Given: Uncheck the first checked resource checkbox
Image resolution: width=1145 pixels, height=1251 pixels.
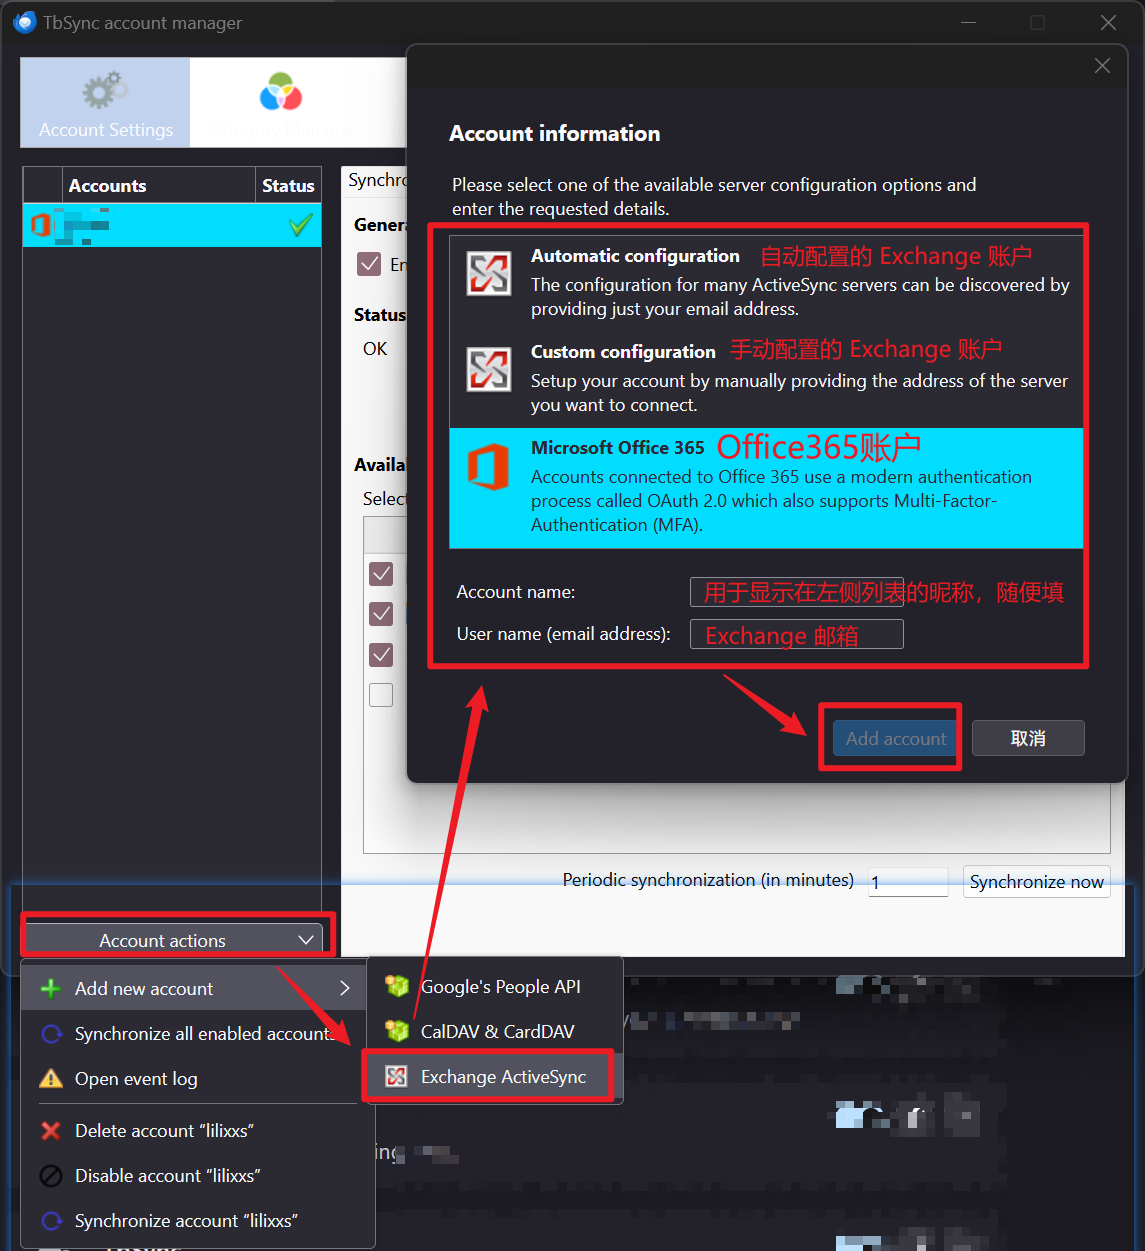Looking at the screenshot, I should coord(381,574).
